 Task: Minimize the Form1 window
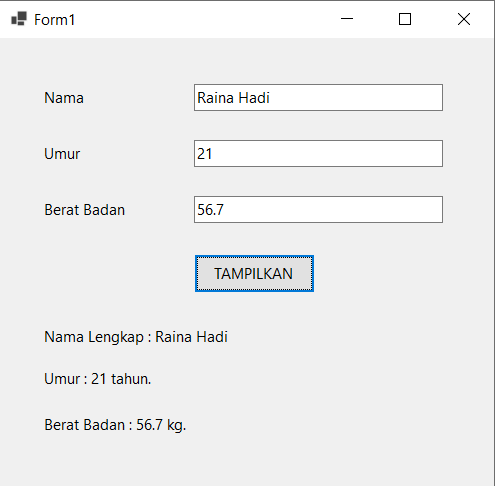347,19
